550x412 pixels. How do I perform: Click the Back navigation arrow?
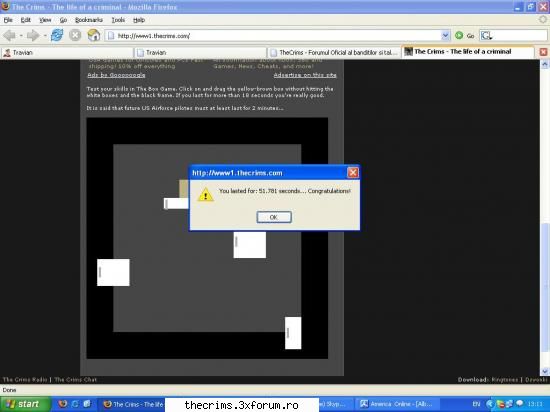point(9,35)
